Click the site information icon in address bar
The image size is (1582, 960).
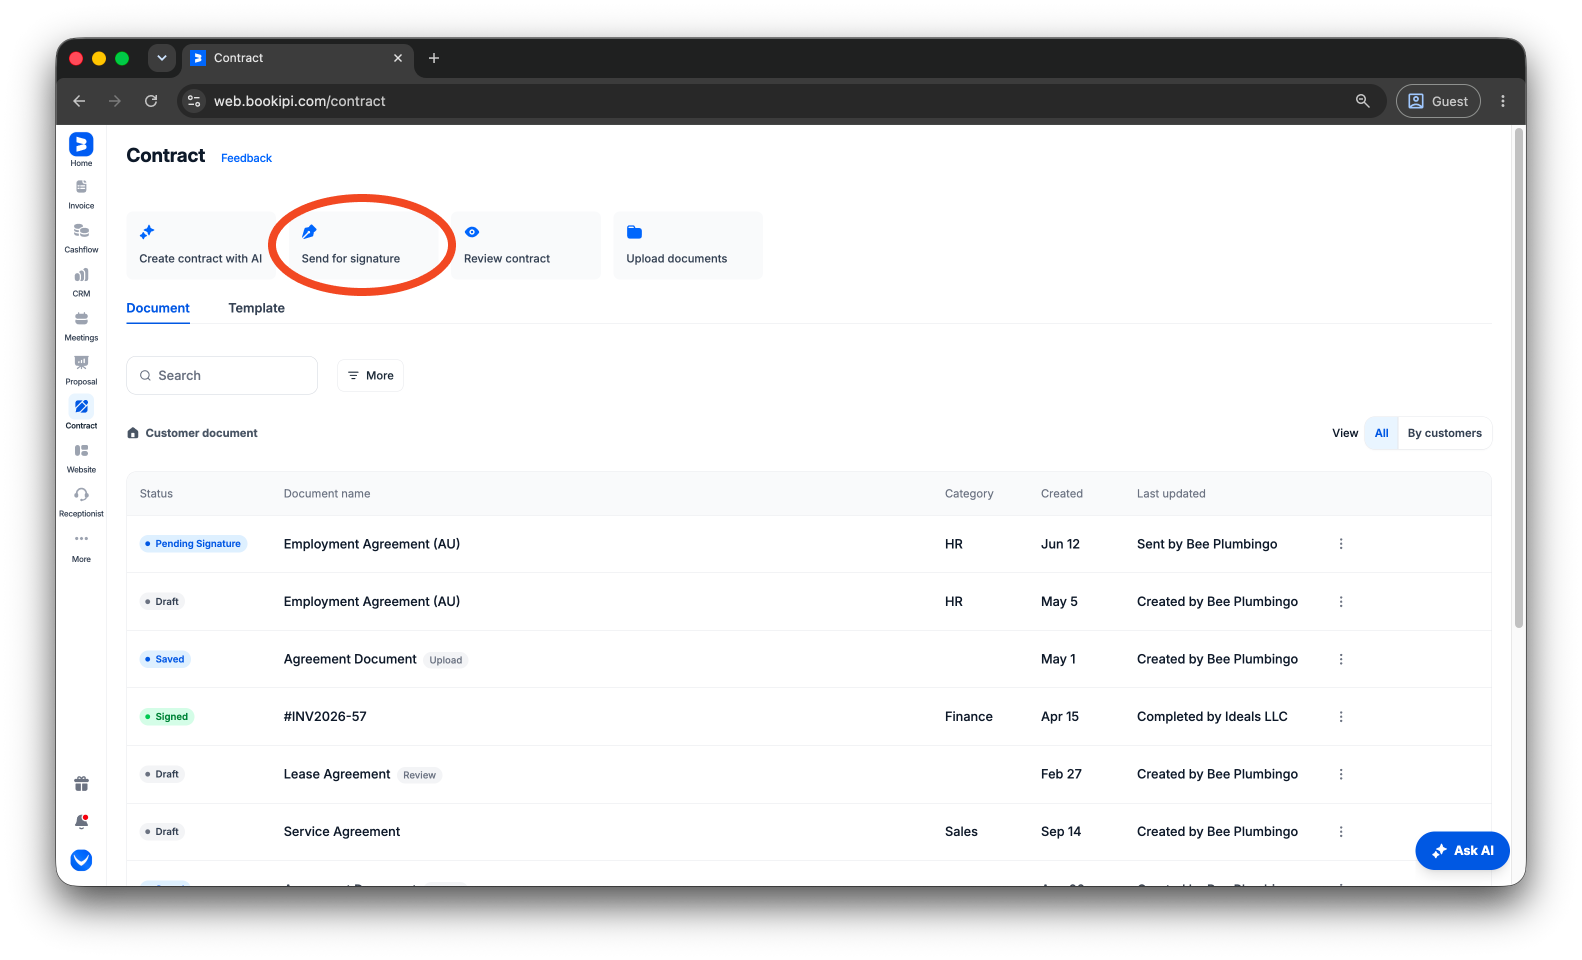pos(195,101)
